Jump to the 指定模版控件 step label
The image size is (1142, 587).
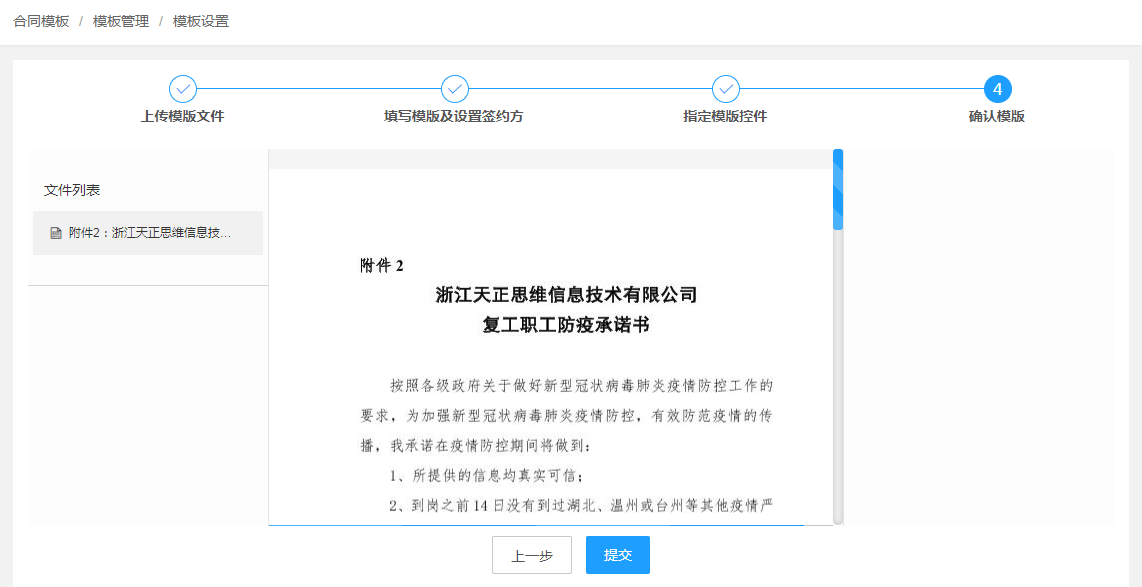(726, 116)
